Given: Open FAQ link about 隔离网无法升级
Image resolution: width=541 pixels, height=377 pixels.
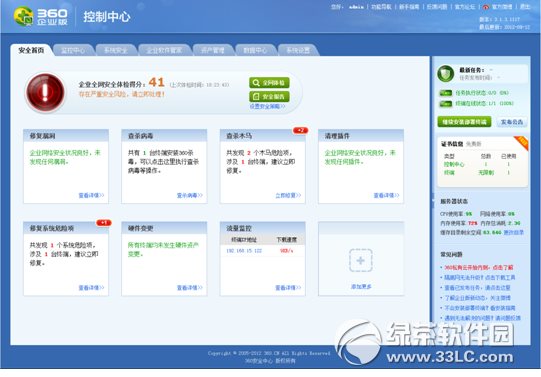Looking at the screenshot, I should point(479,277).
